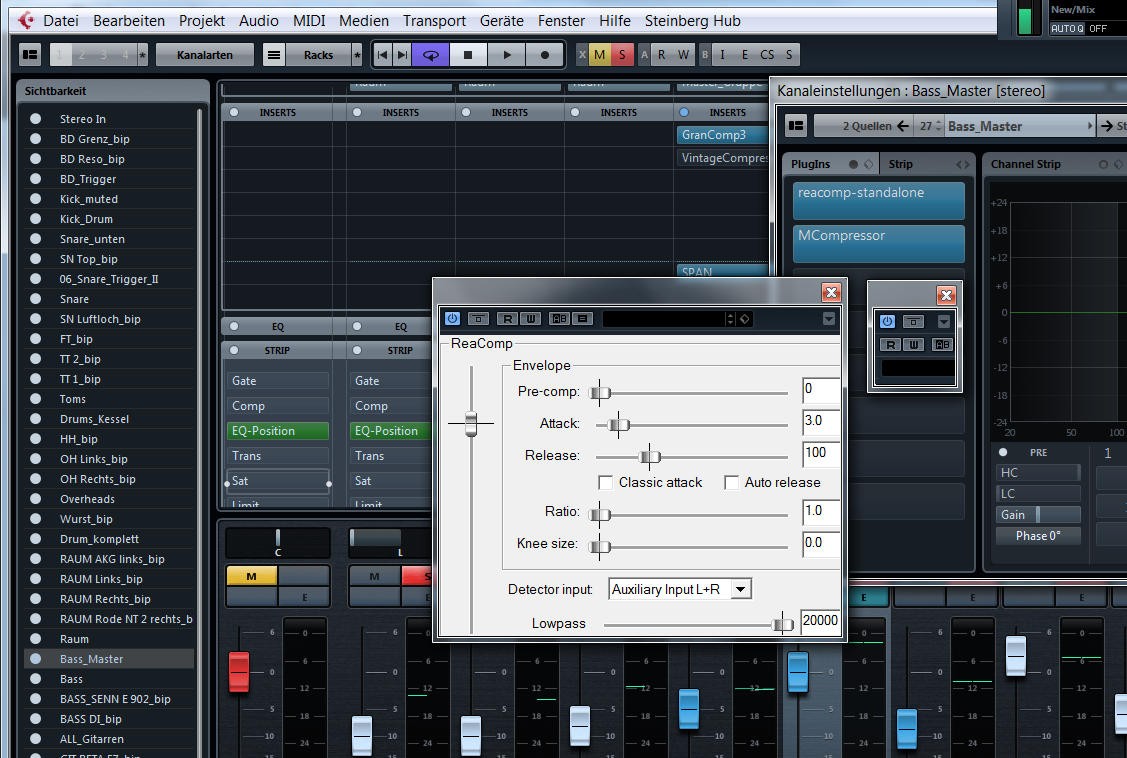Bypass all channel strips with CS button
The width and height of the screenshot is (1127, 758).
click(767, 55)
